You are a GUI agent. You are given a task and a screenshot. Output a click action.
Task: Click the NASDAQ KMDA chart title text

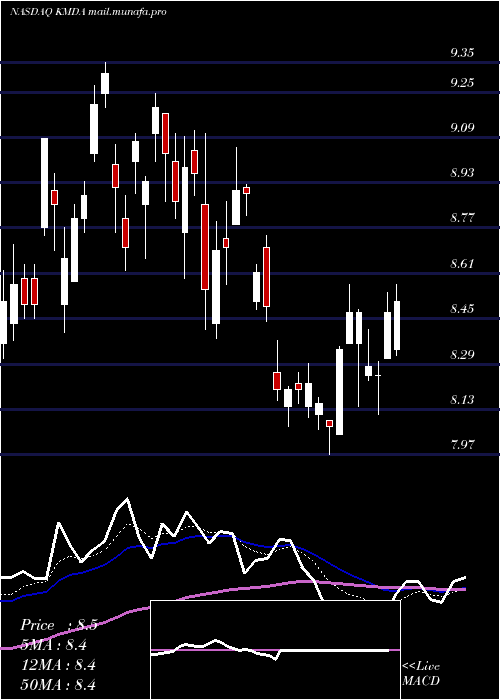pyautogui.click(x=88, y=12)
